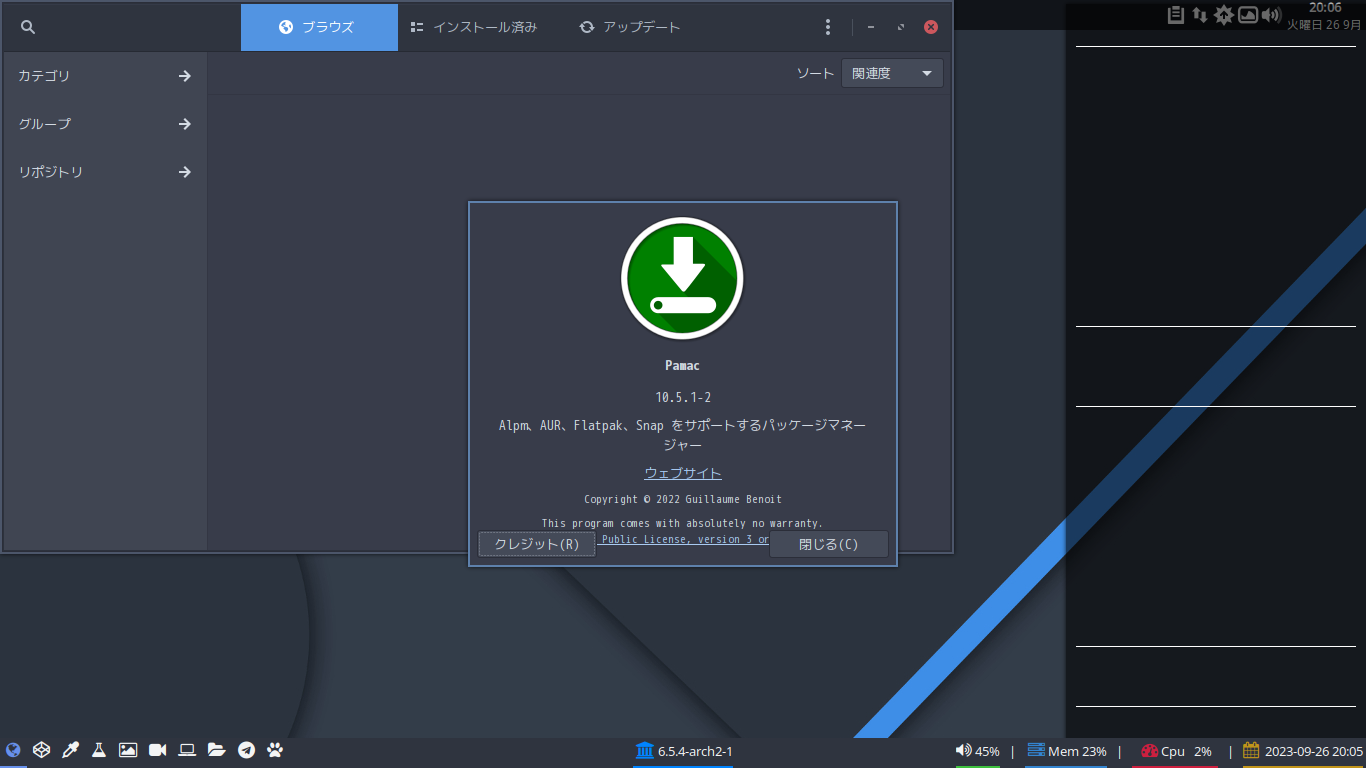Launch the globe browser icon in bottom panel

click(x=13, y=750)
